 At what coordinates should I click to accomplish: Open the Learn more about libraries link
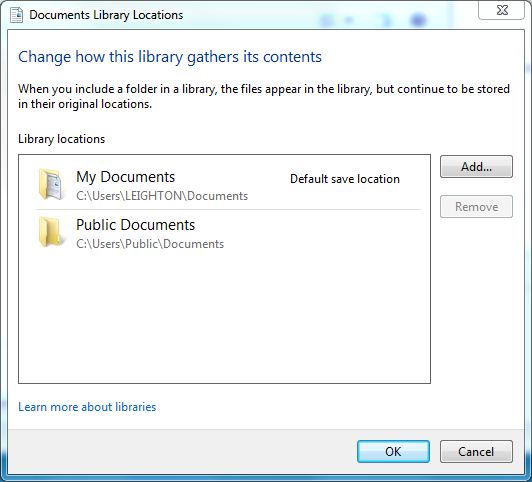(x=87, y=407)
